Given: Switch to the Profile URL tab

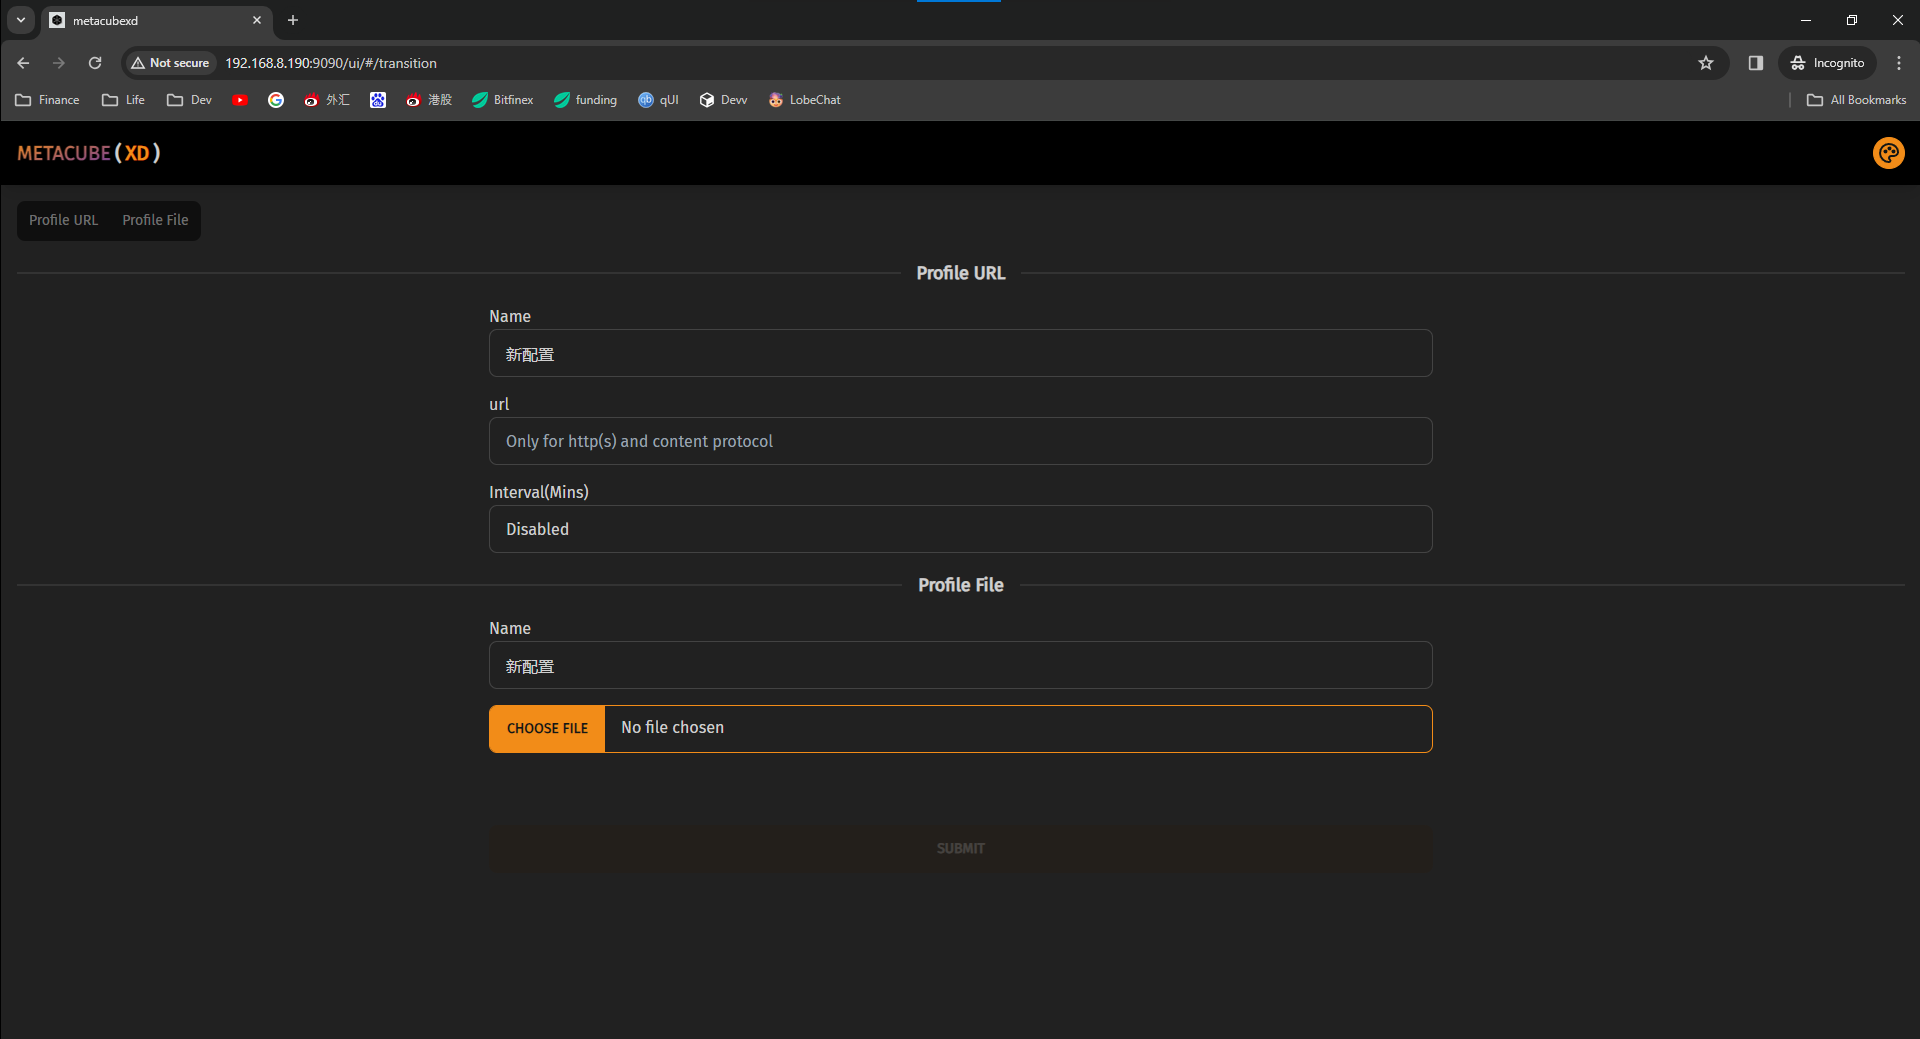Looking at the screenshot, I should (64, 220).
